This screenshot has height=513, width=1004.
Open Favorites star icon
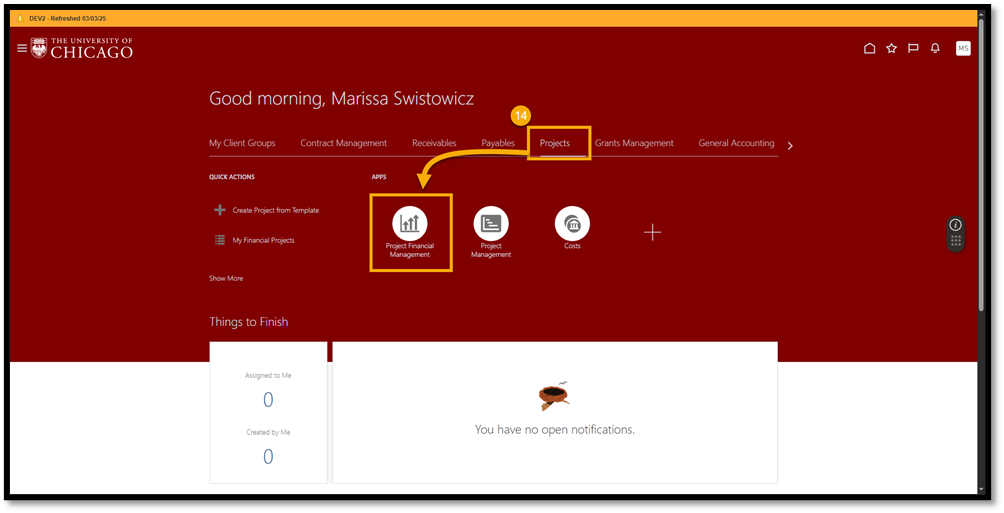tap(891, 48)
